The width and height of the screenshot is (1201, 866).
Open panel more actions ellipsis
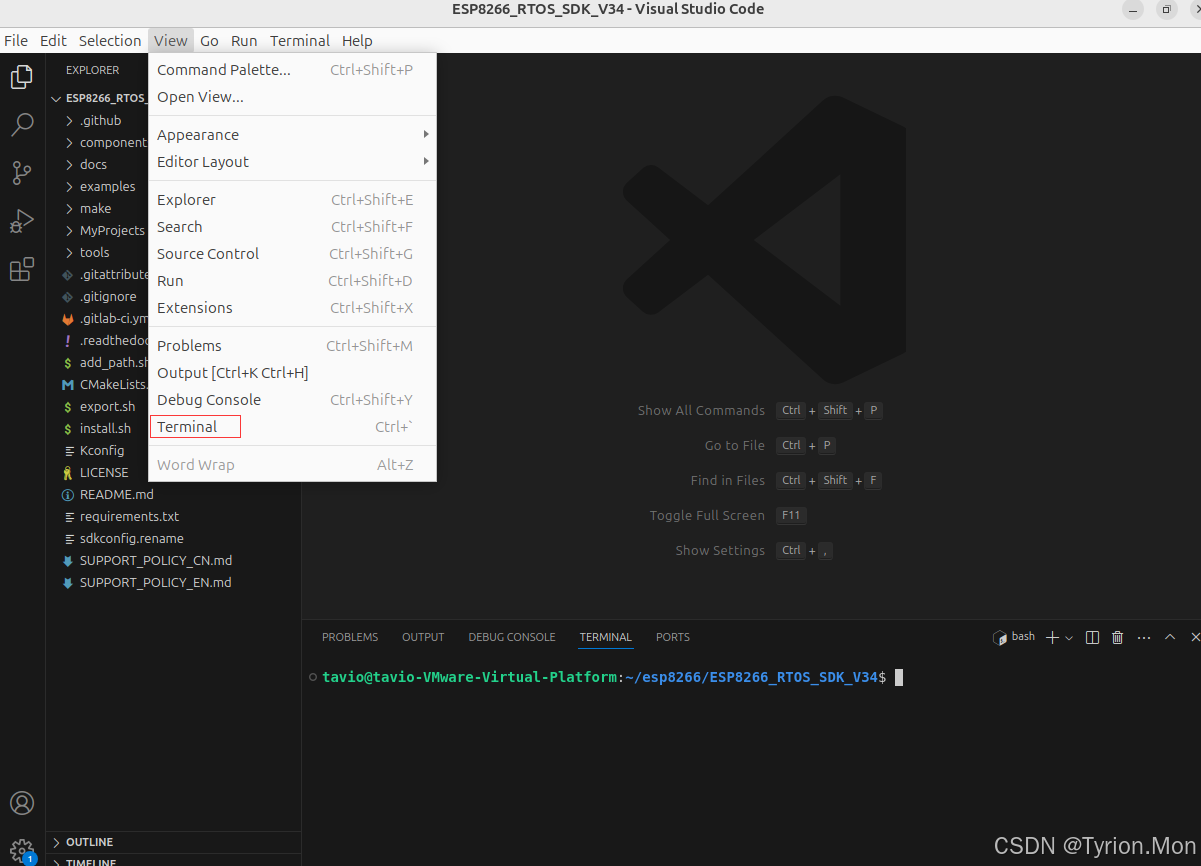coord(1144,637)
